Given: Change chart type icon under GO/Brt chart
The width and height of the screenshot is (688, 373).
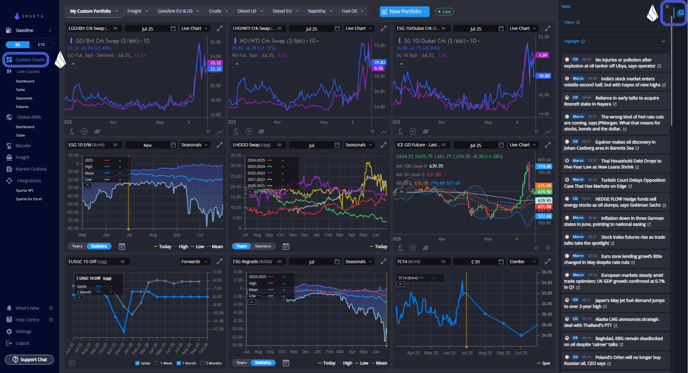Looking at the screenshot, I should (219, 131).
